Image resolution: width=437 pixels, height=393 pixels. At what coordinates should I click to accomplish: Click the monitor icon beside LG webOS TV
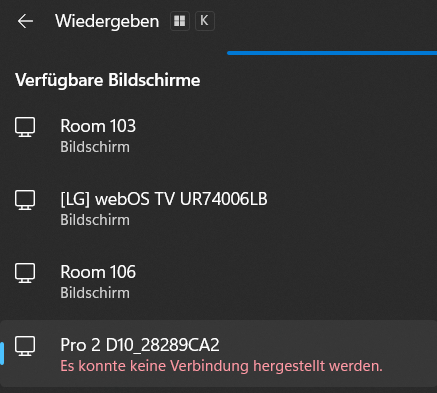pyautogui.click(x=25, y=200)
